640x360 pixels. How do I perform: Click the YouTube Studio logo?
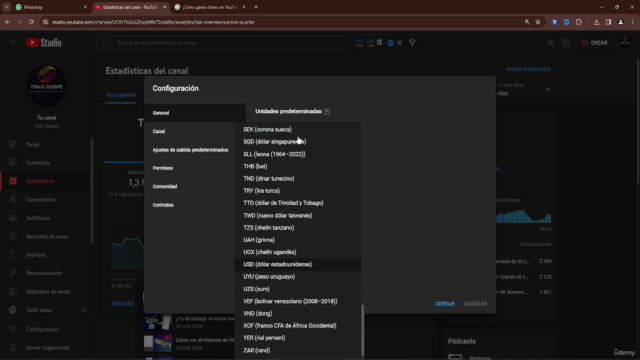click(44, 42)
